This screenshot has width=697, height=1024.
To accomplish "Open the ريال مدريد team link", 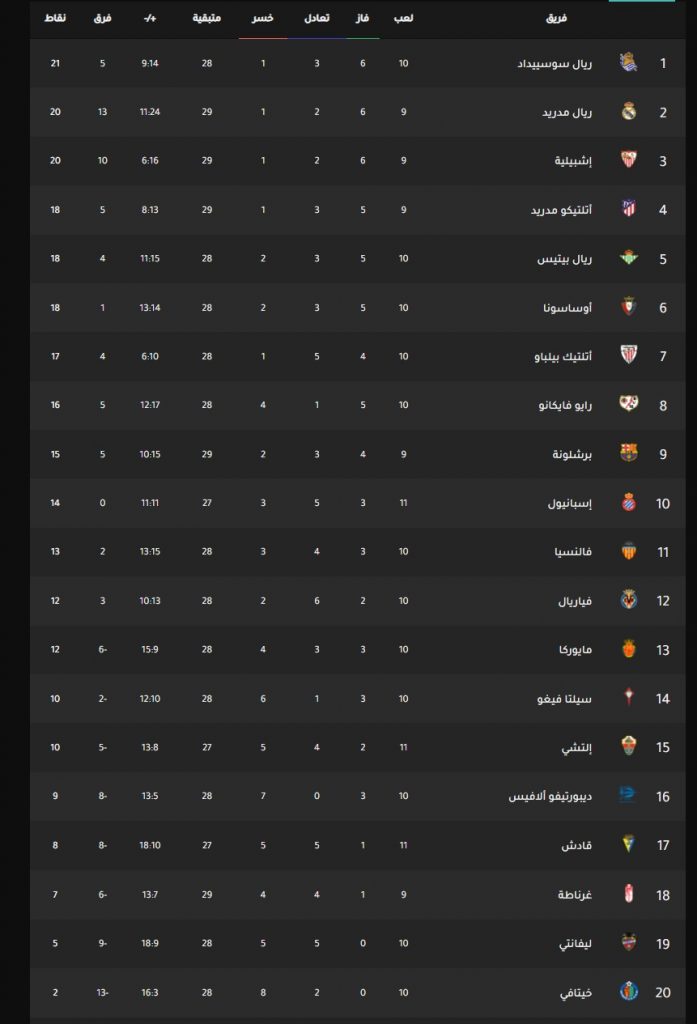I will click(567, 112).
